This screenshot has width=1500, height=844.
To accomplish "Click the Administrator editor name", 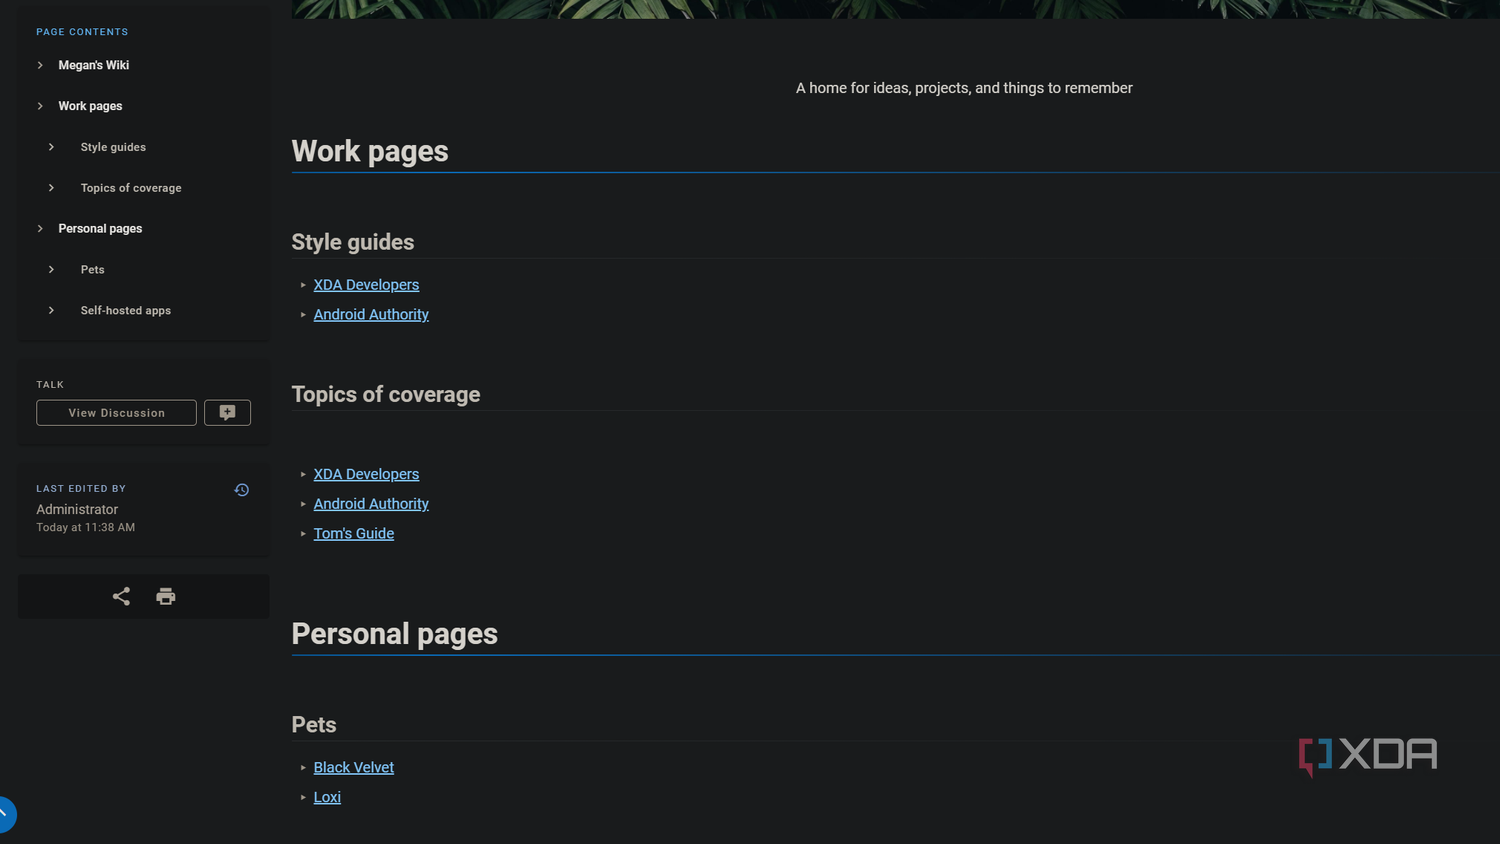I will pos(77,509).
